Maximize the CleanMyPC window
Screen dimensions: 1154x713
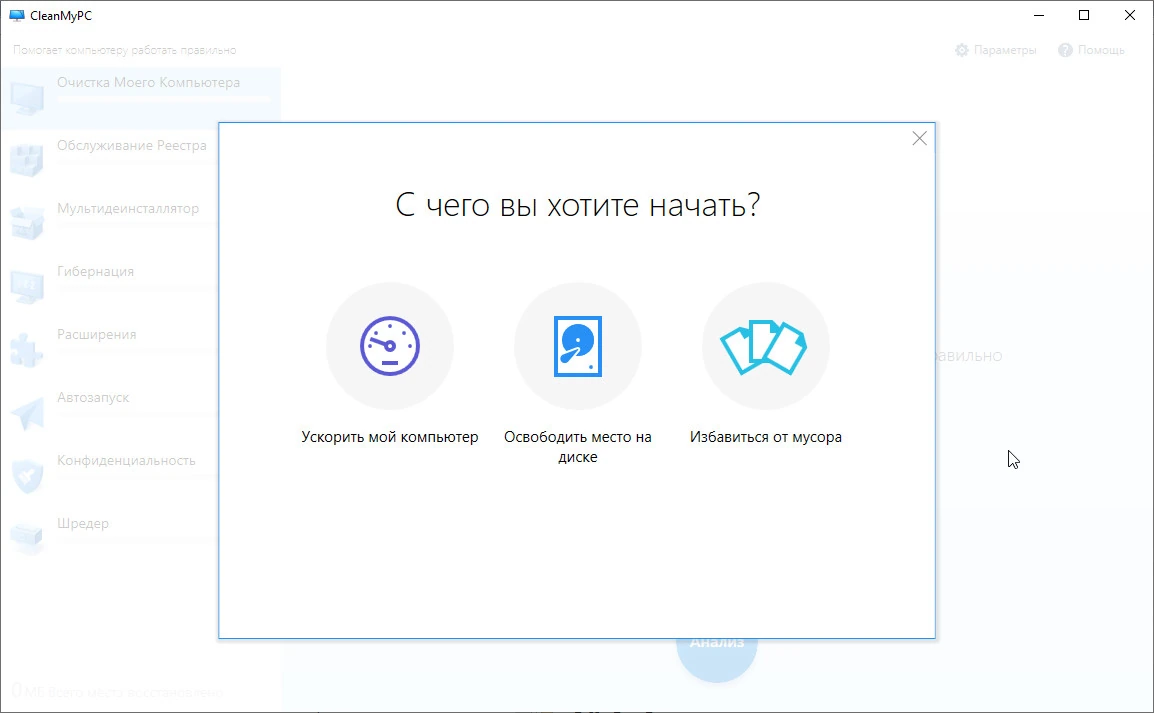pyautogui.click(x=1084, y=15)
